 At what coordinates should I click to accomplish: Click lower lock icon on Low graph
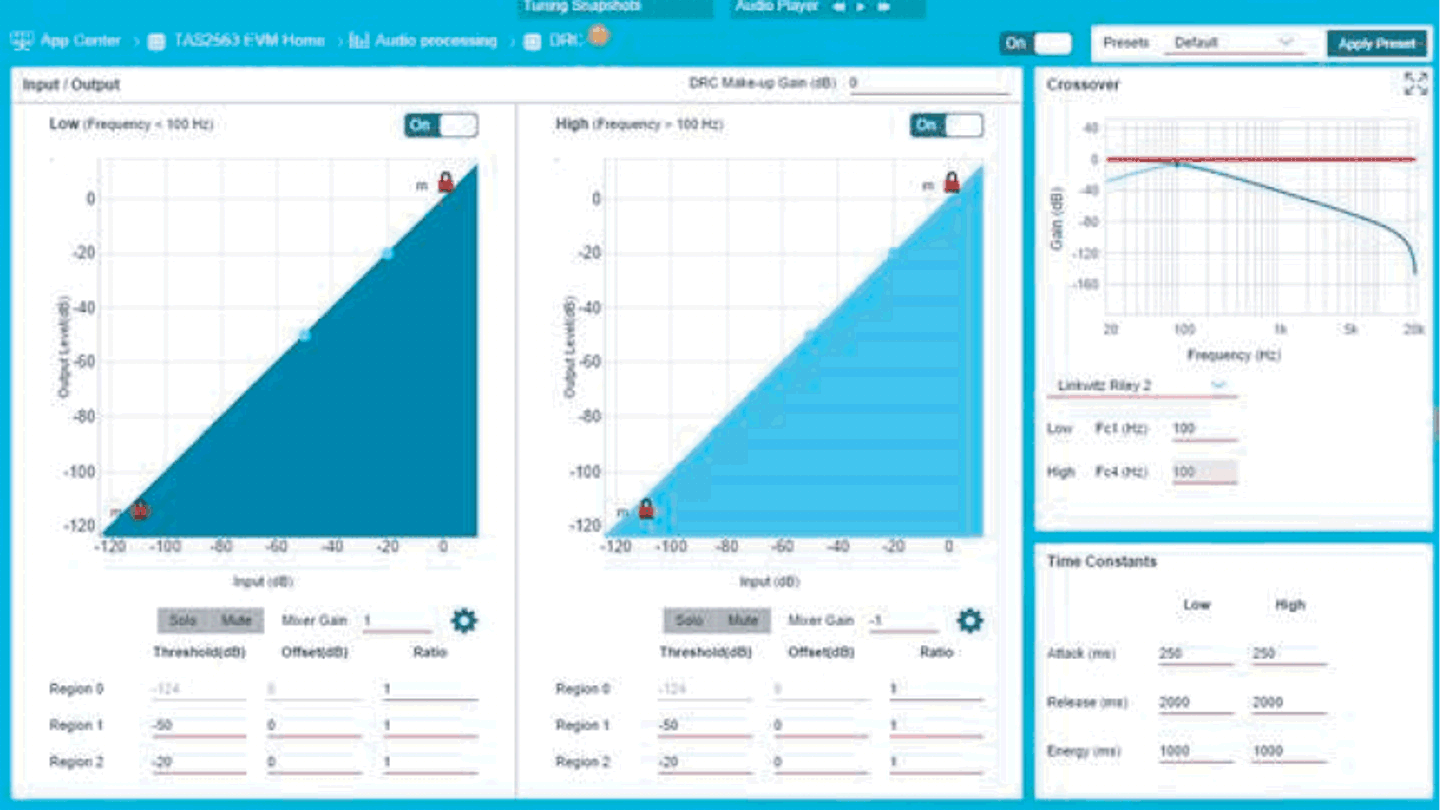coord(140,509)
